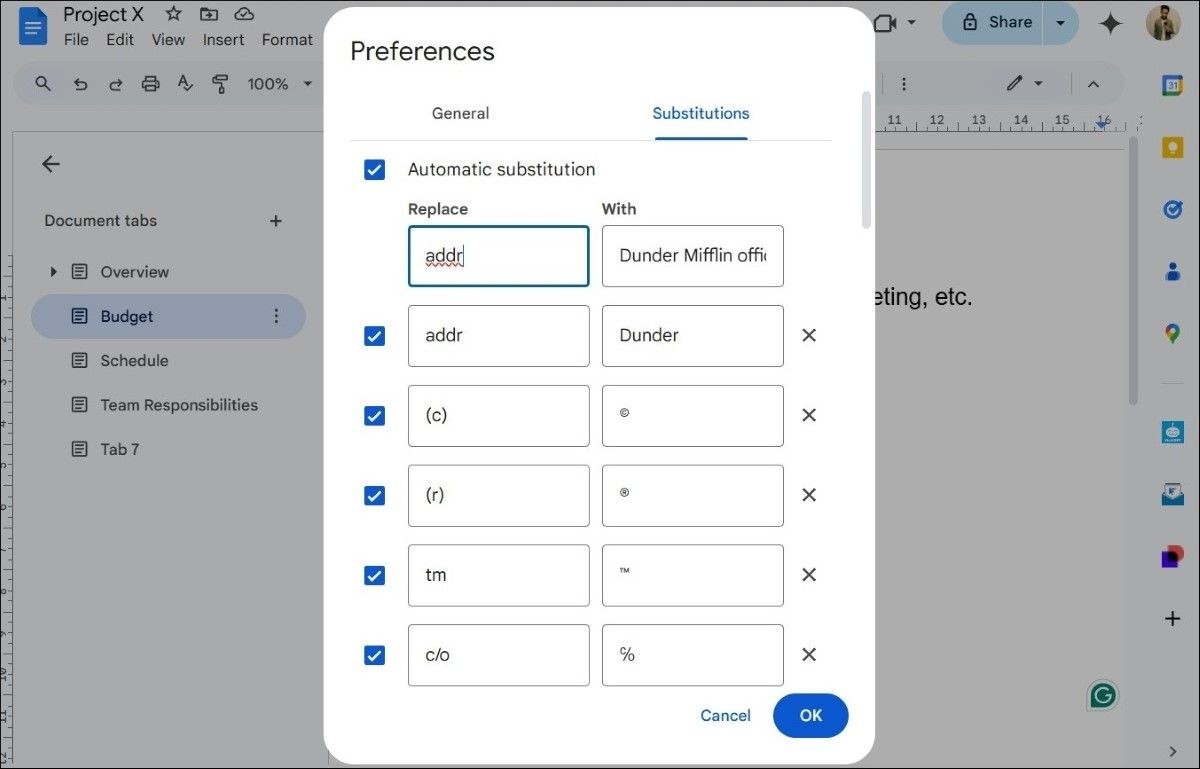The height and width of the screenshot is (769, 1200).
Task: Switch to the General preferences tab
Action: pyautogui.click(x=460, y=114)
